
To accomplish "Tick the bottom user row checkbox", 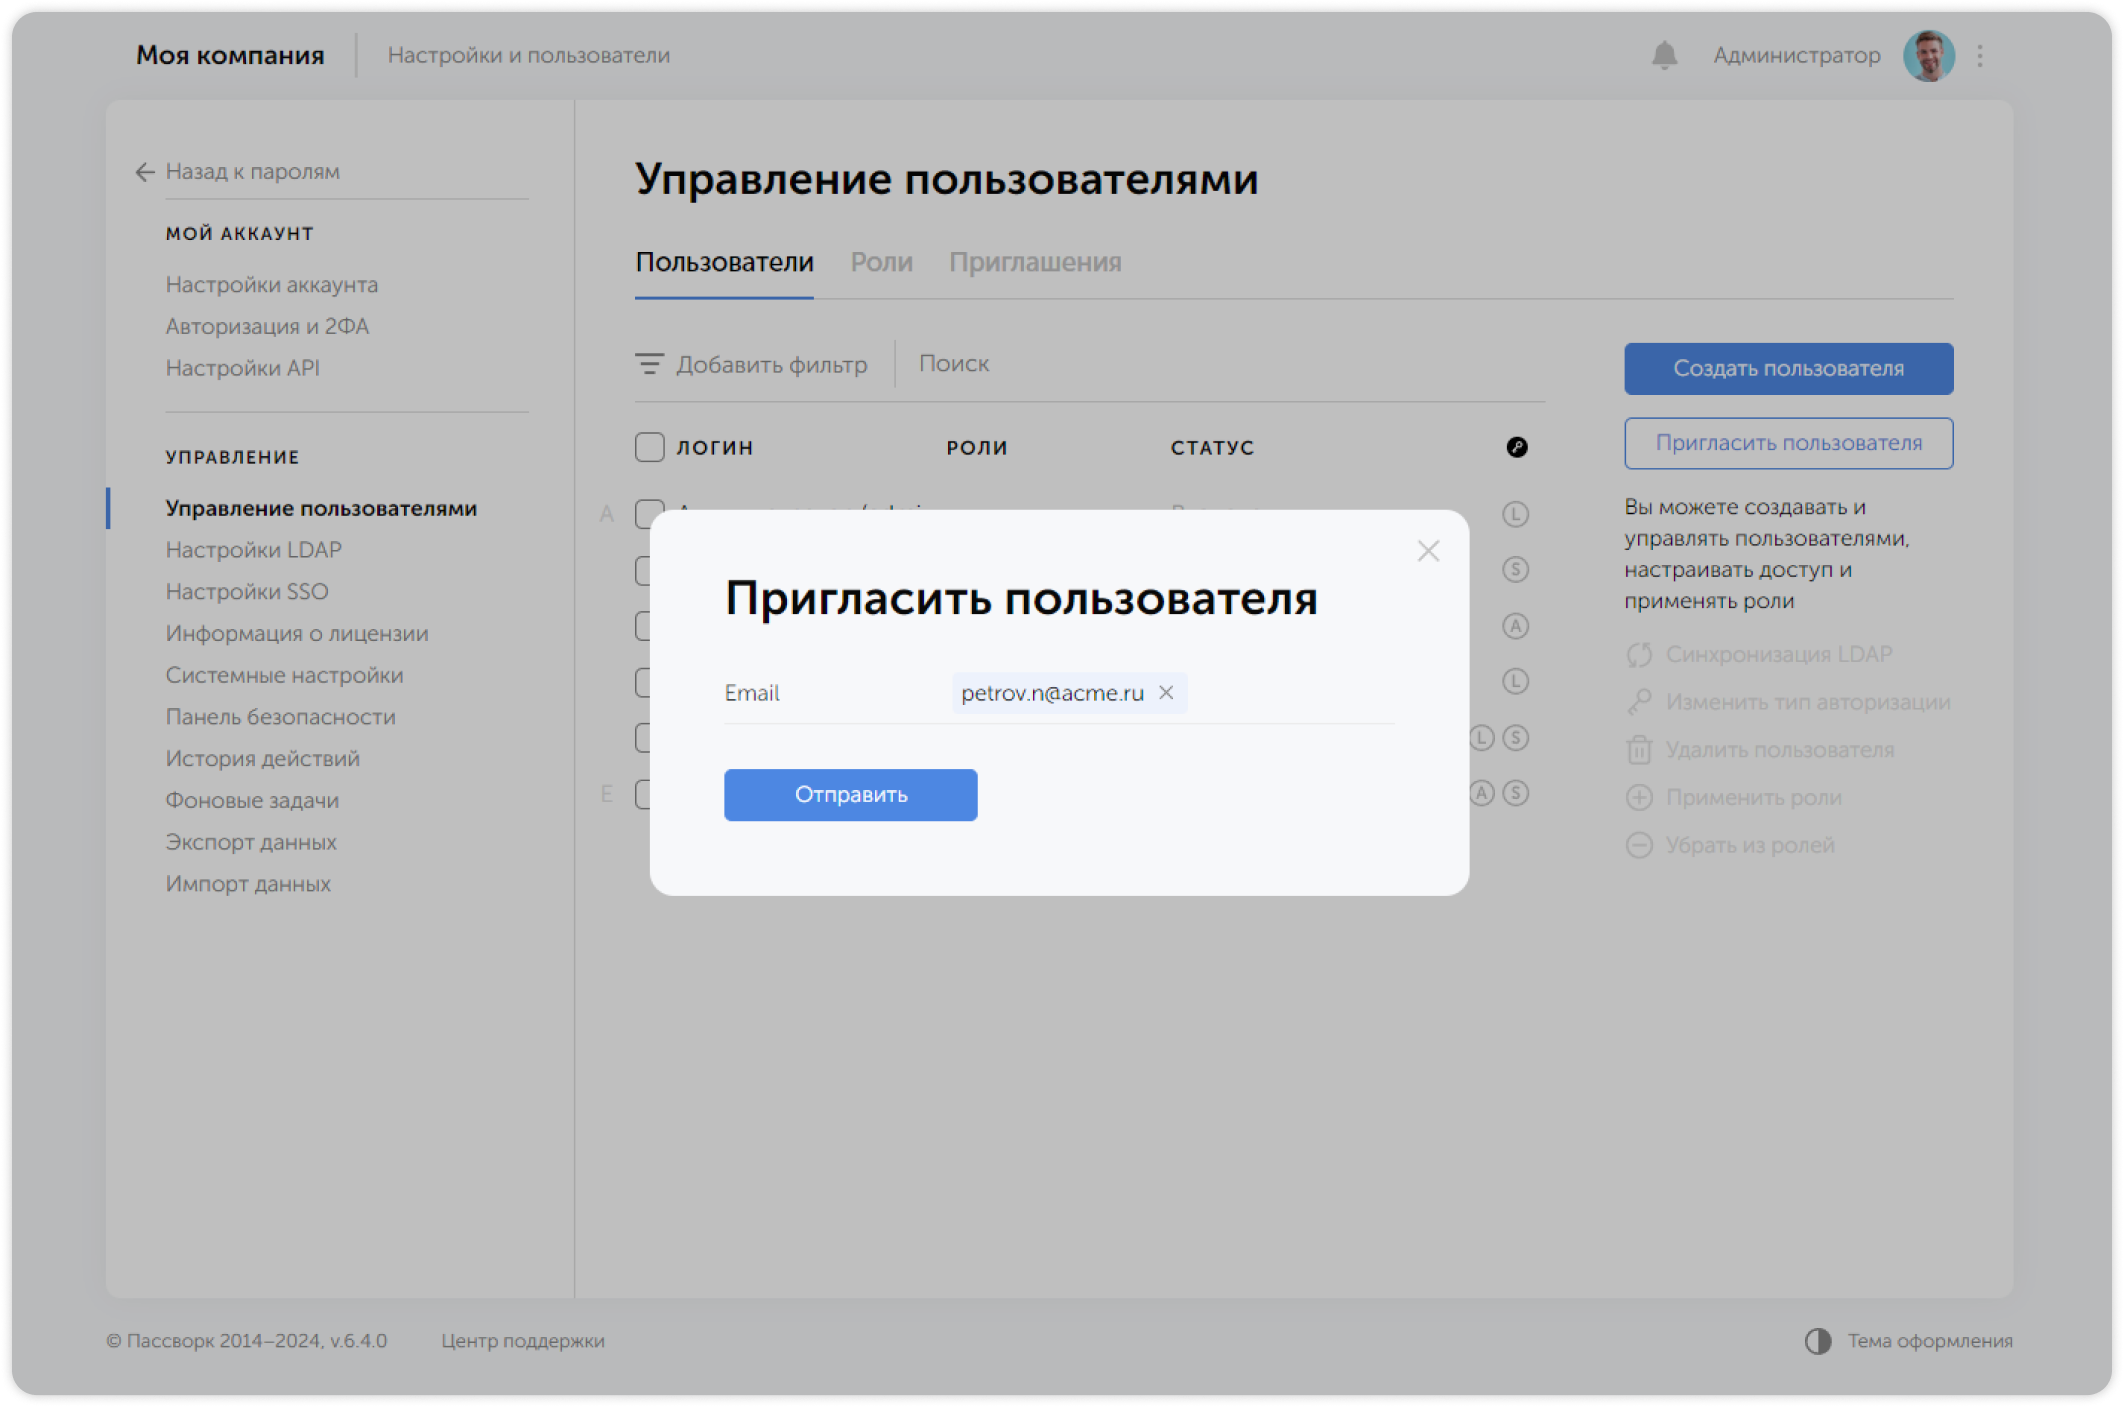I will pos(648,793).
